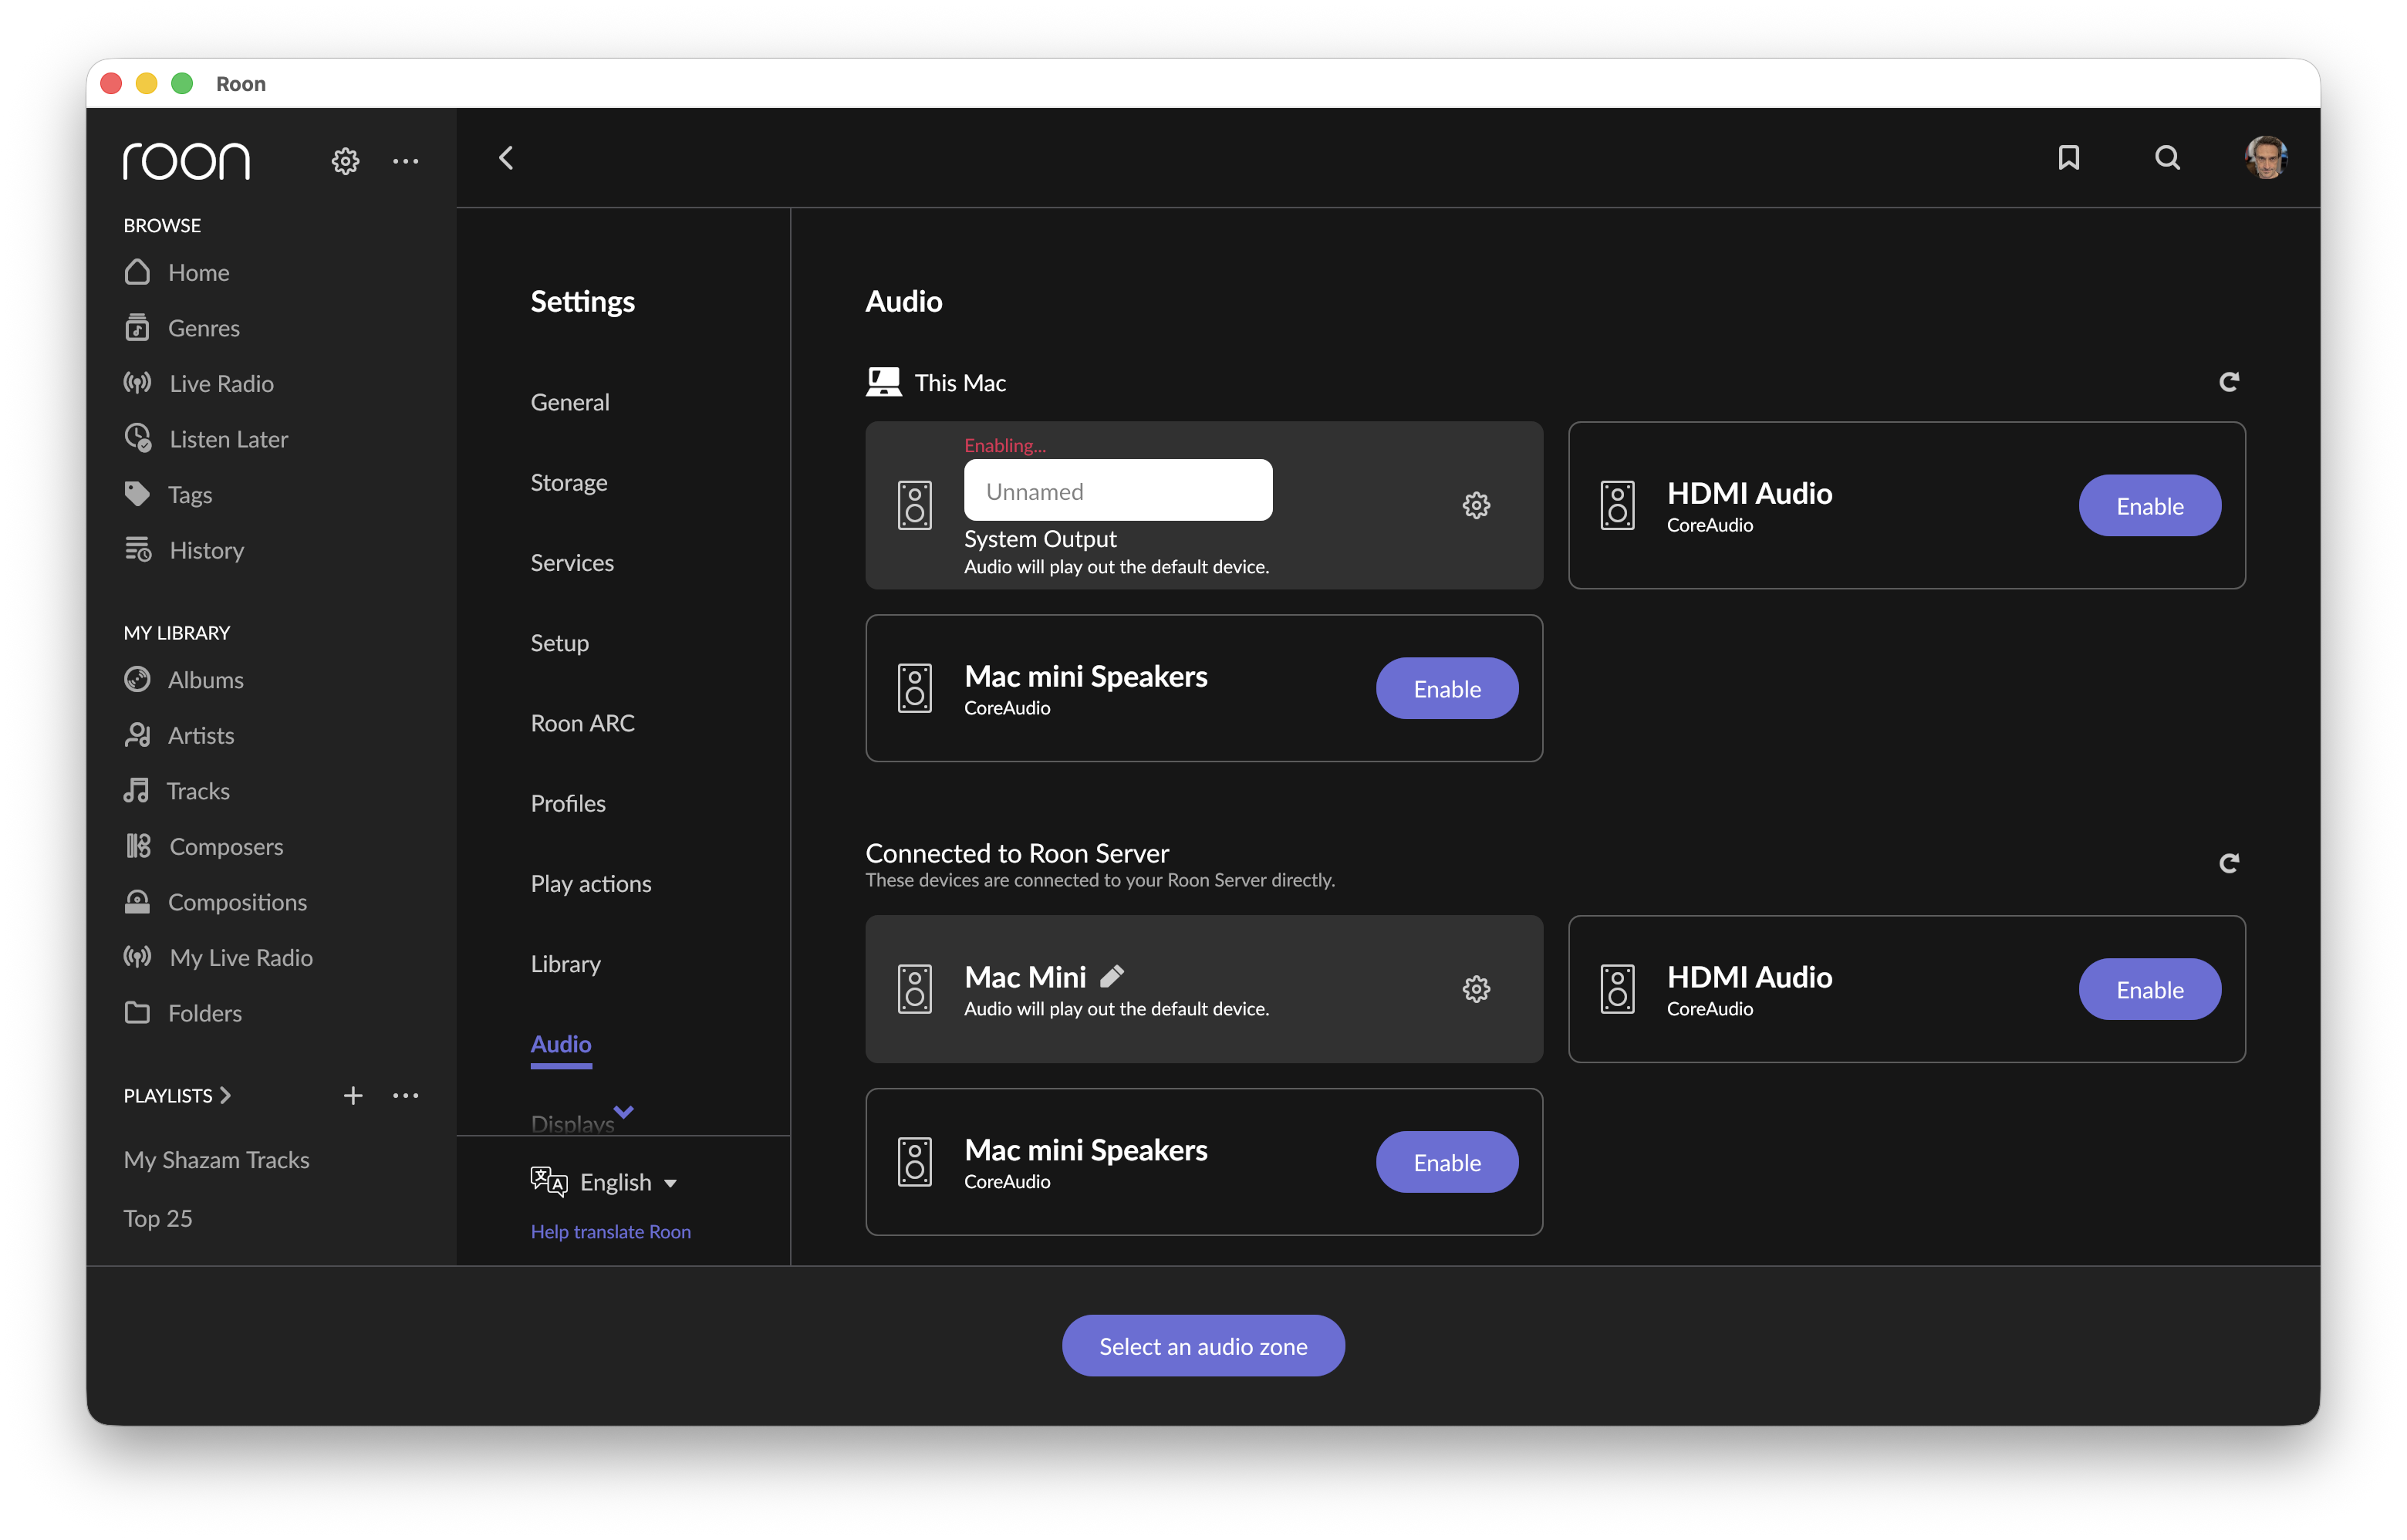Screen dimensions: 2407x1540
Task: Open the Help translate Roon link
Action: click(x=610, y=1231)
